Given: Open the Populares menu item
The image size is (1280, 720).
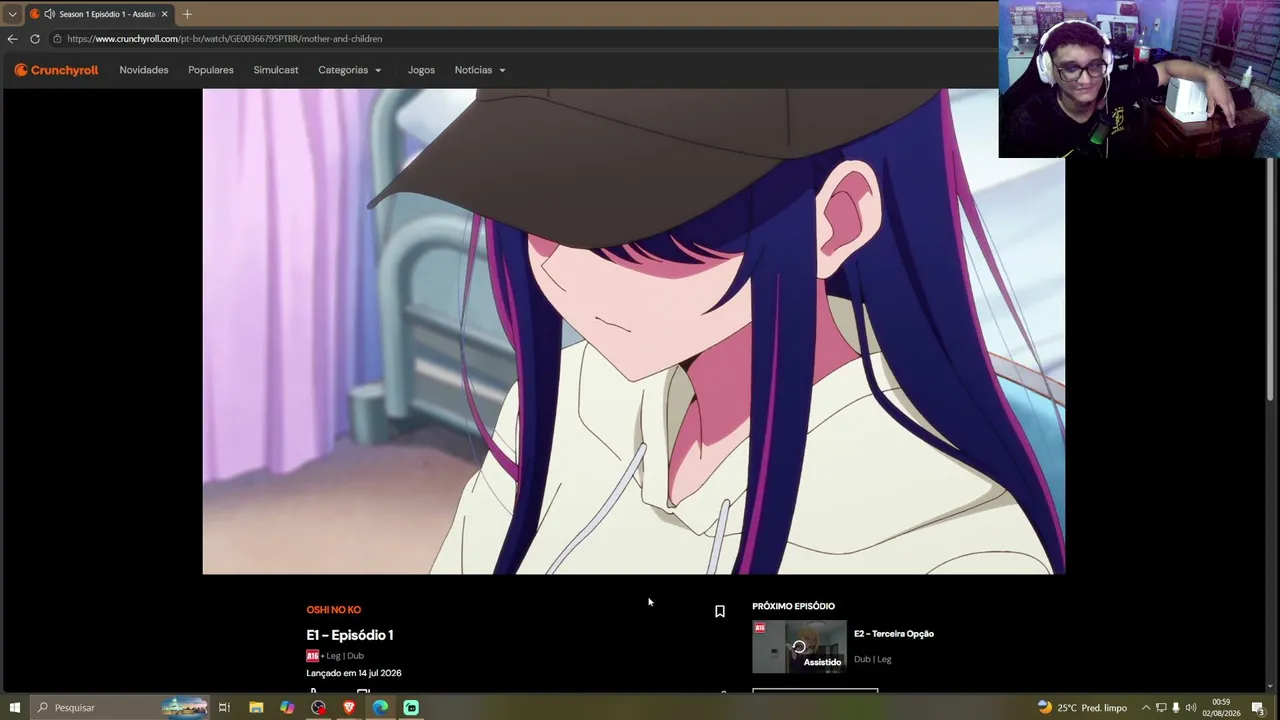Looking at the screenshot, I should click(x=211, y=70).
